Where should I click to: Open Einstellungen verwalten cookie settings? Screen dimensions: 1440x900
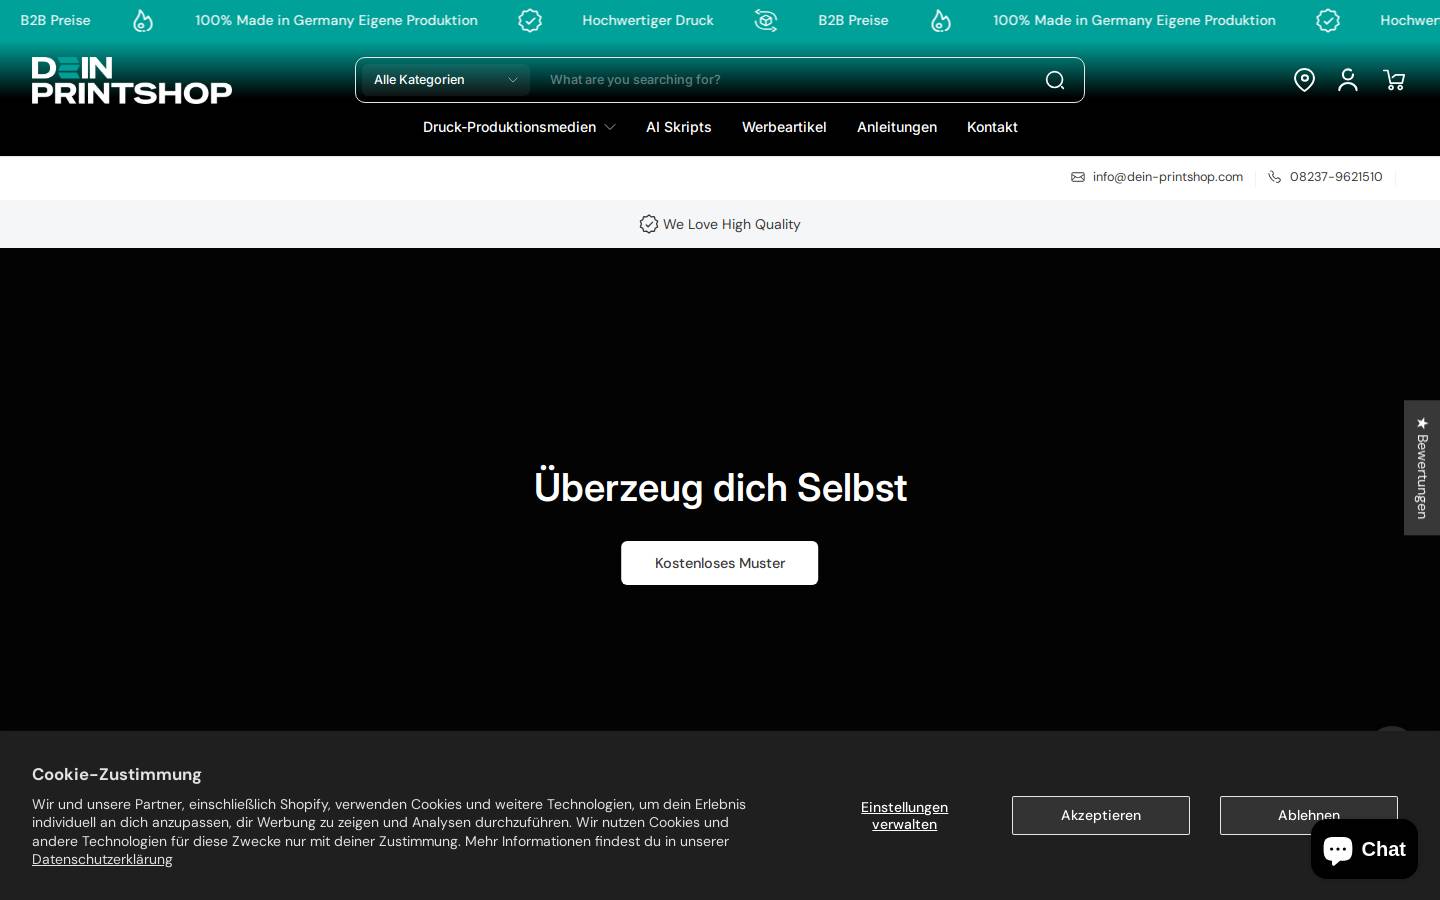coord(904,815)
